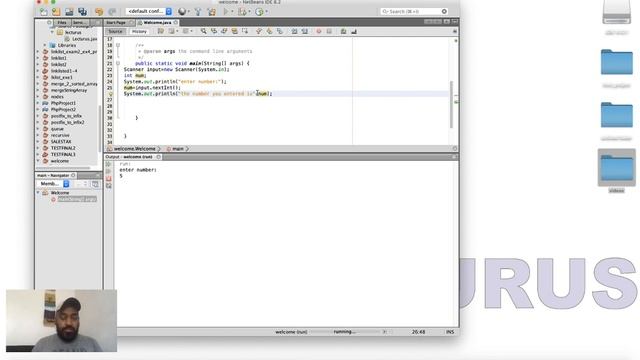Click the Re-run green arrows icon in Output
This screenshot has width=640, height=360.
(x=109, y=164)
